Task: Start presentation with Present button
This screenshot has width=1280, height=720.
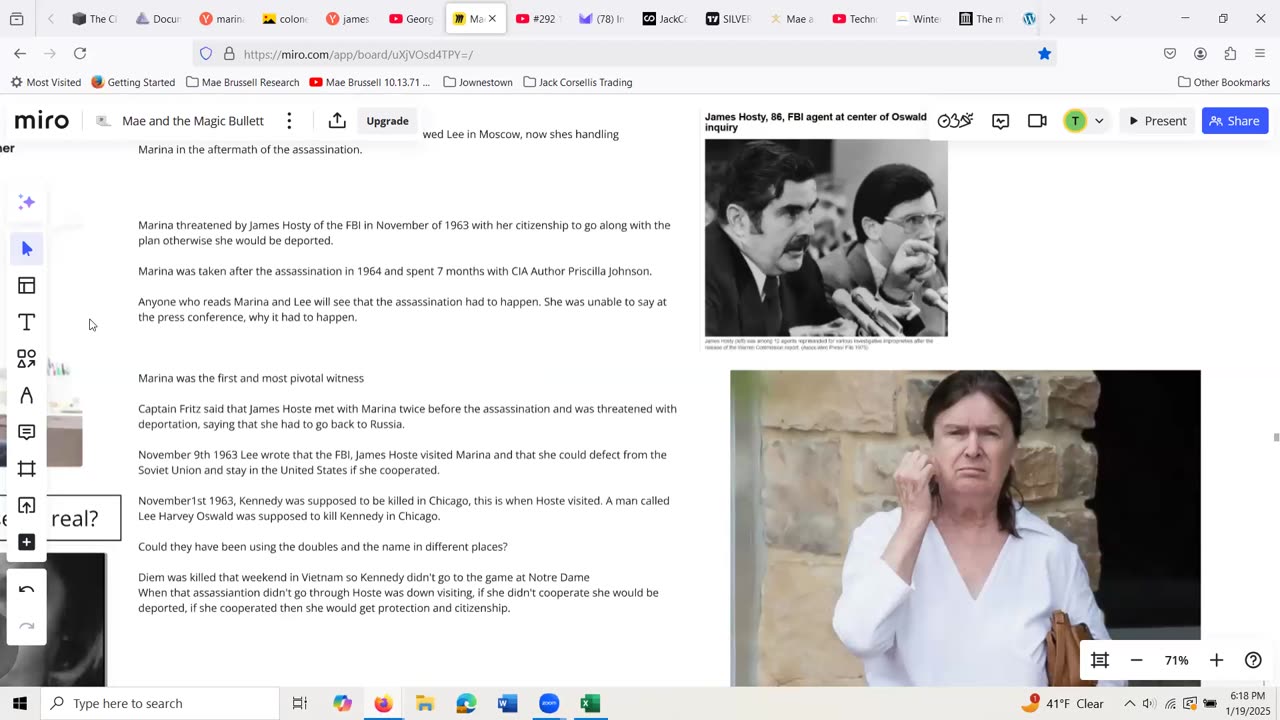Action: pos(1157,121)
